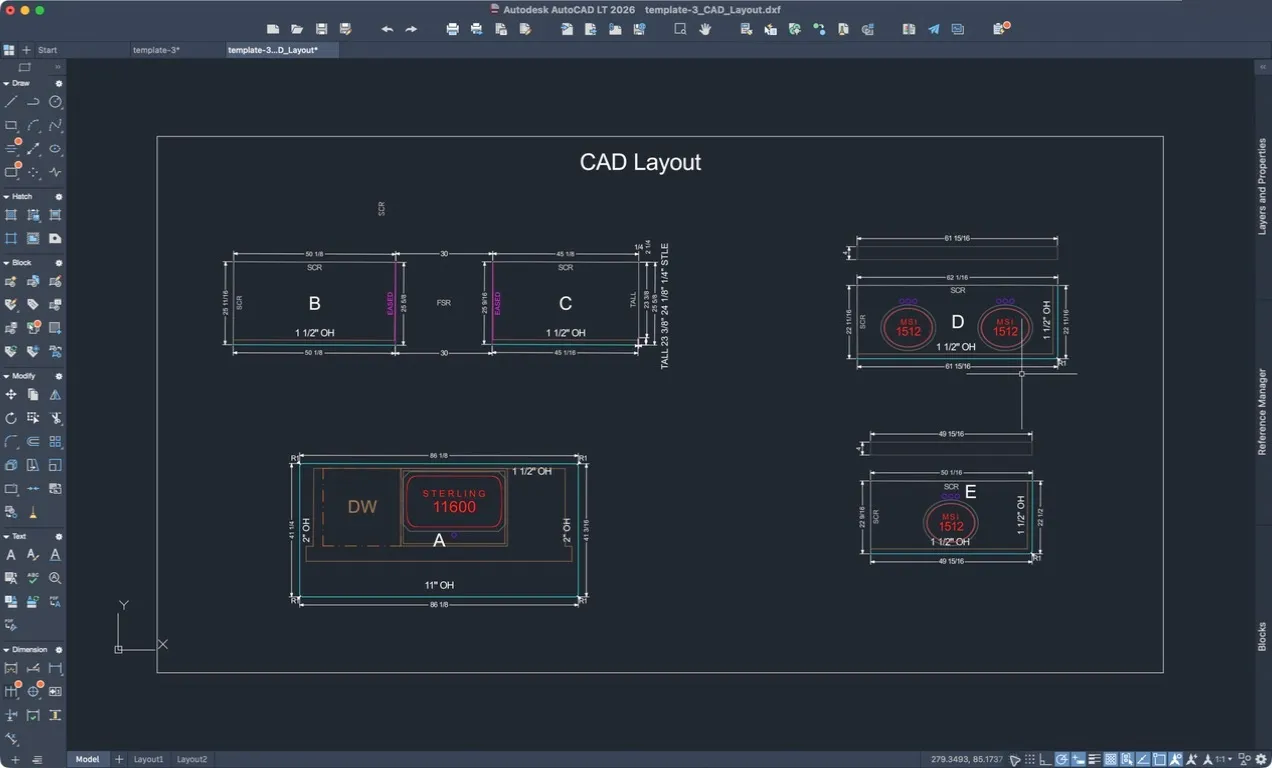This screenshot has width=1272, height=768.
Task: Select the Pan hand tool in toolbar
Action: pyautogui.click(x=705, y=29)
